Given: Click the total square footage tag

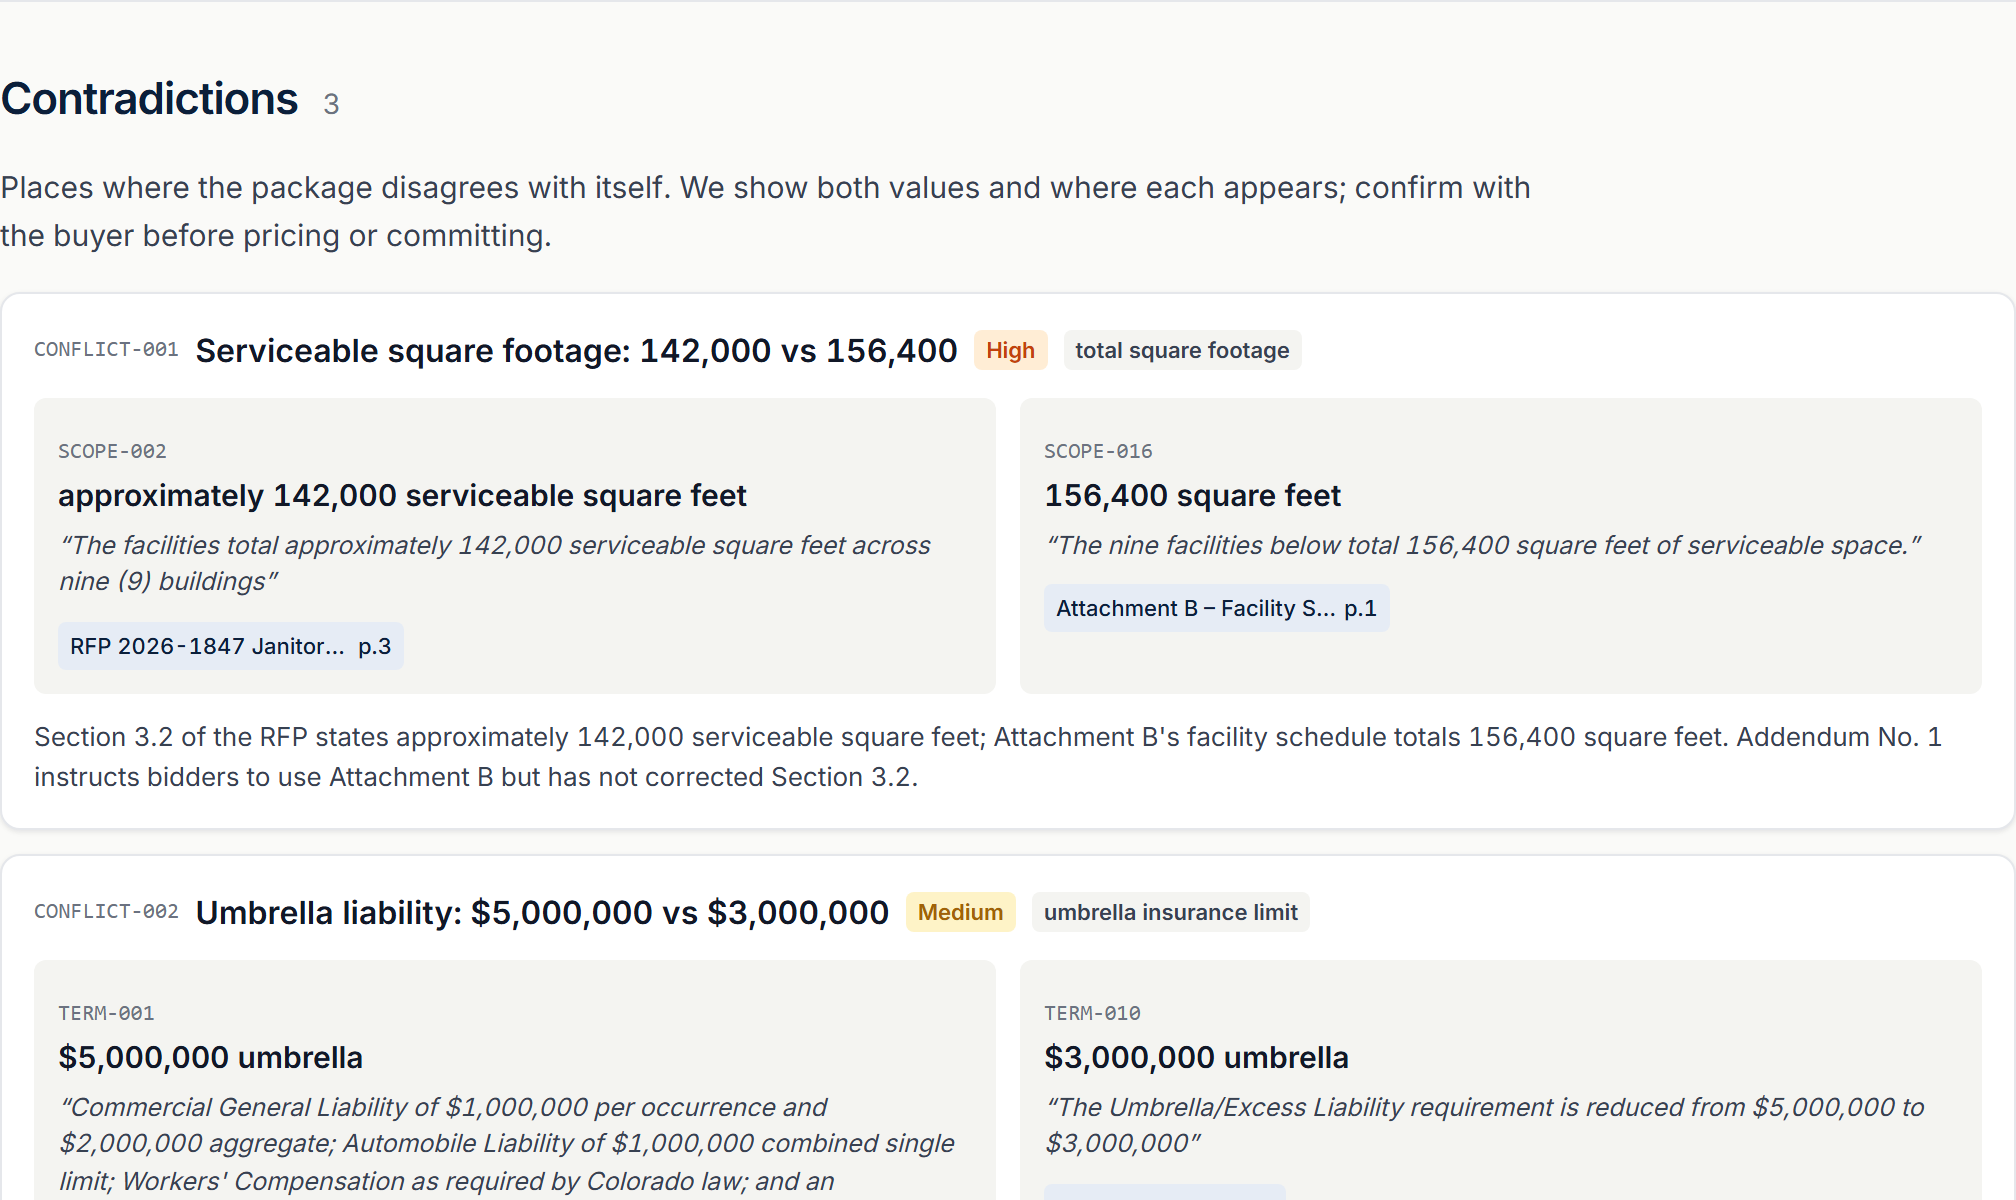Looking at the screenshot, I should pyautogui.click(x=1182, y=350).
